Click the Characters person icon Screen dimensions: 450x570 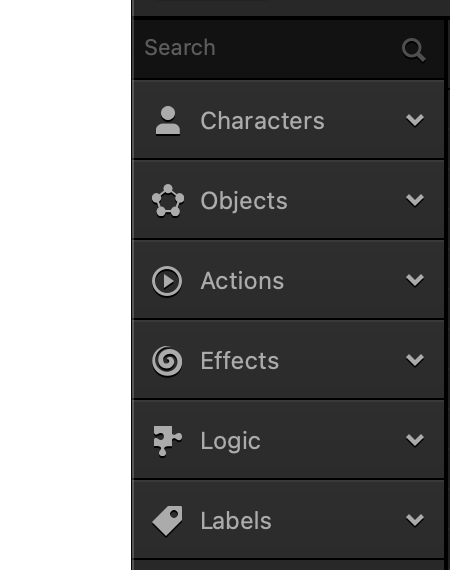click(x=168, y=120)
